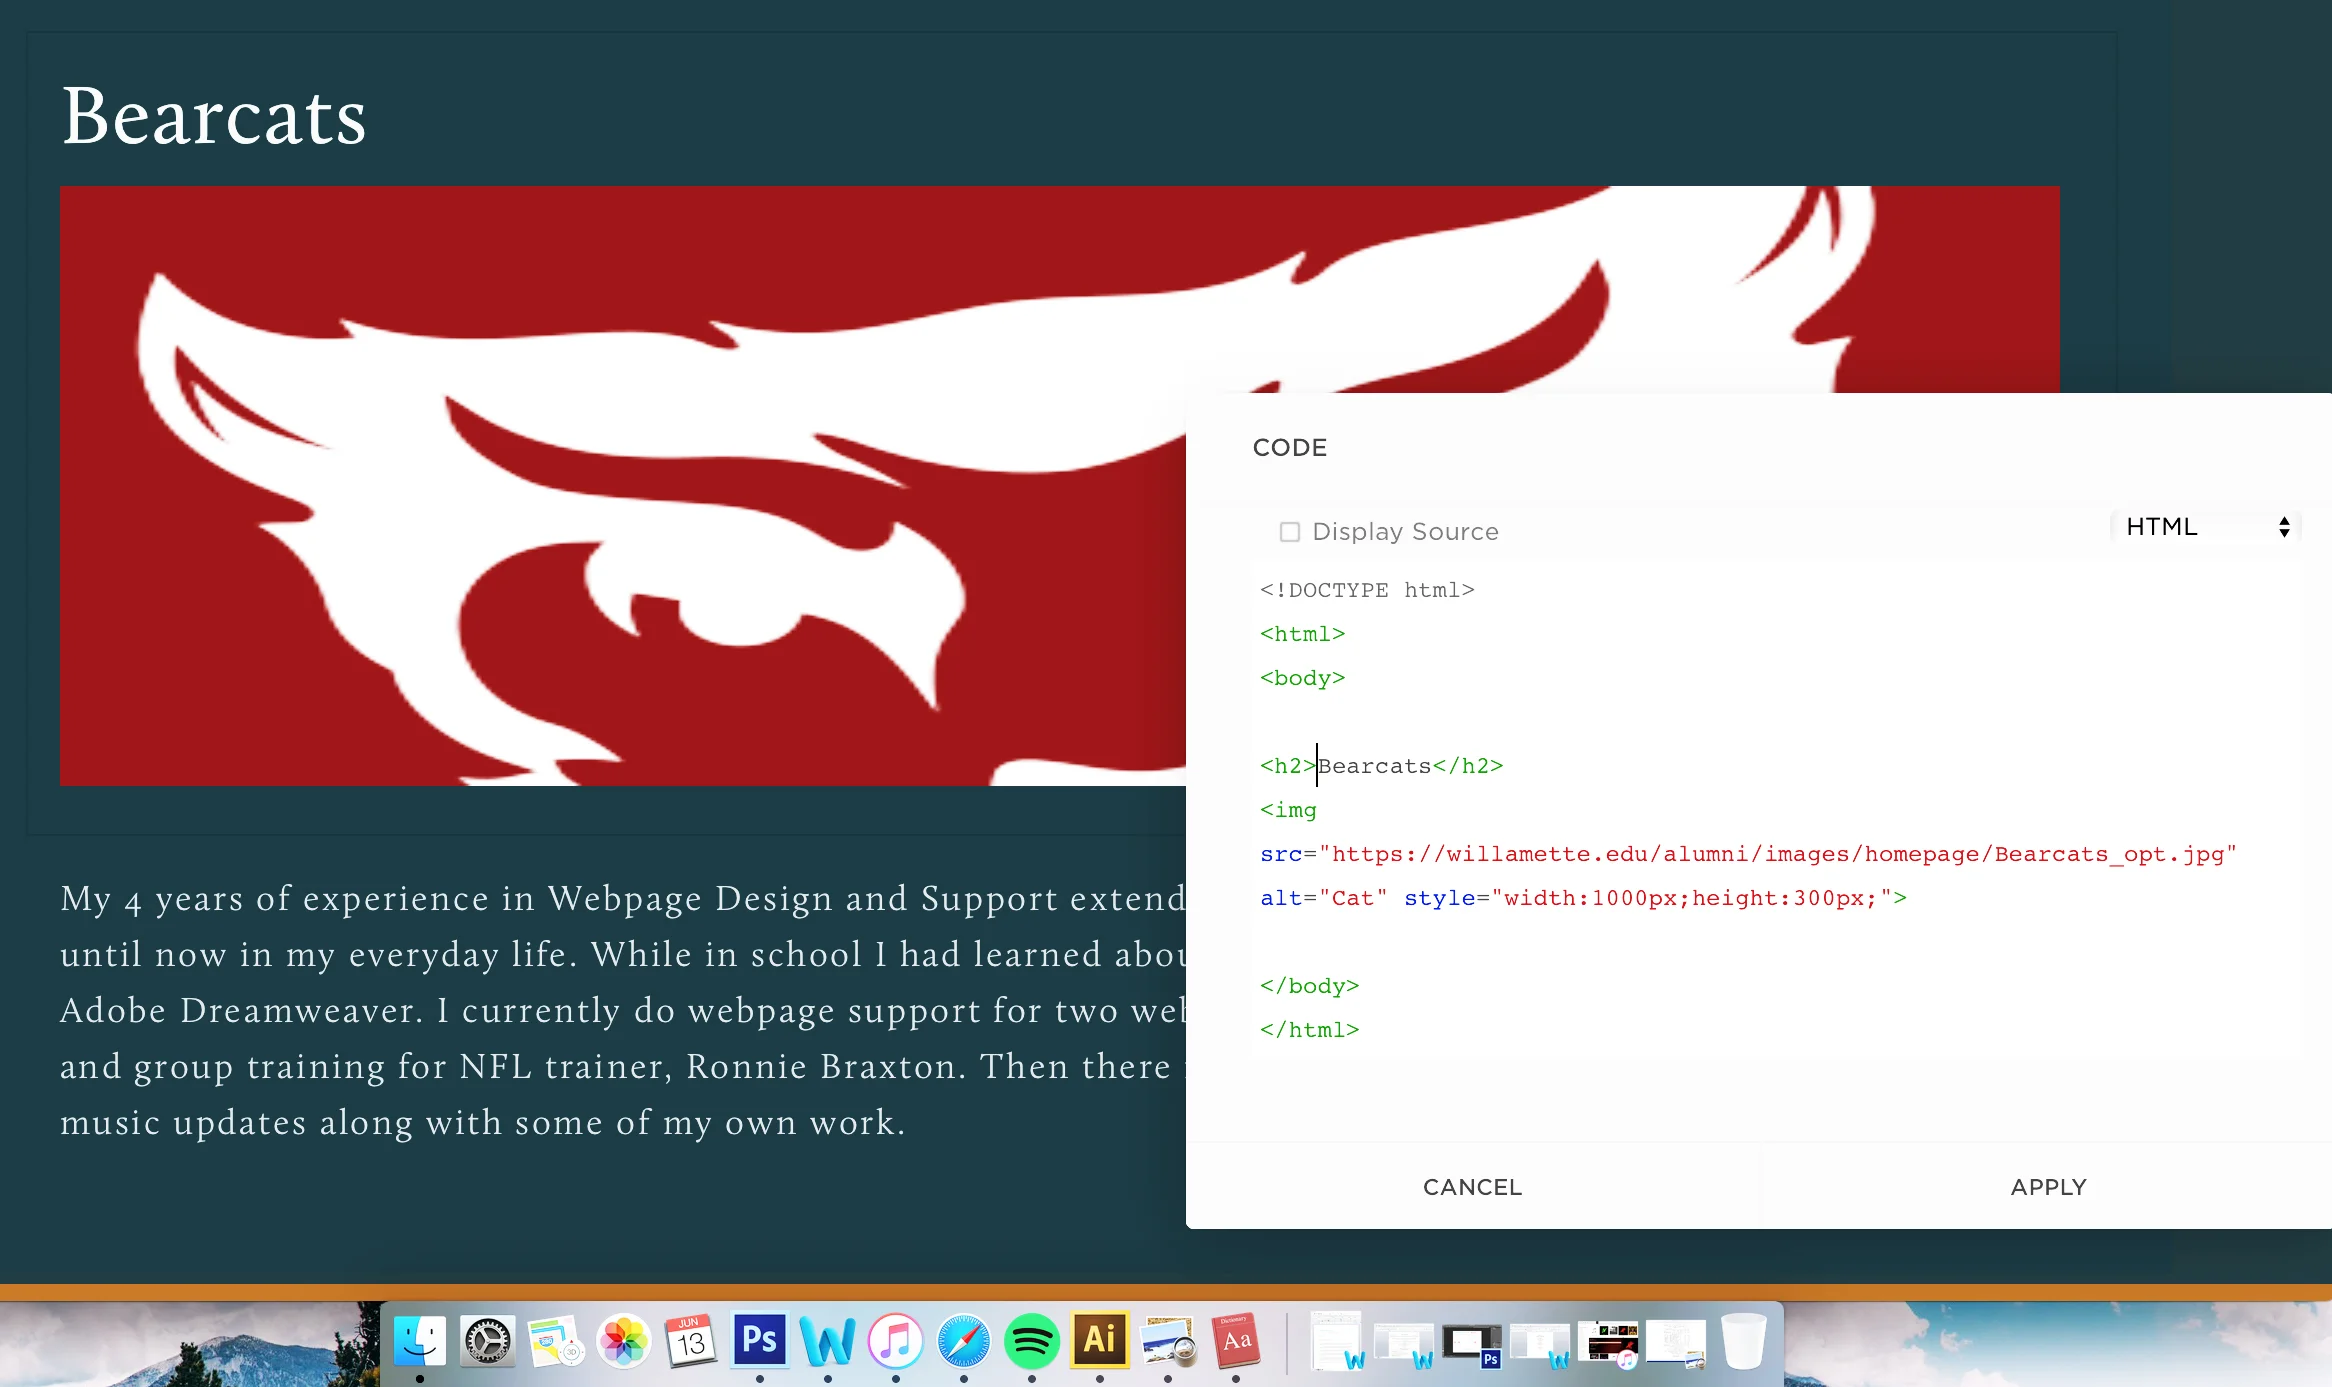Click the Cancel button in Code dialog
Screen dimensions: 2332x1387
point(1472,1187)
